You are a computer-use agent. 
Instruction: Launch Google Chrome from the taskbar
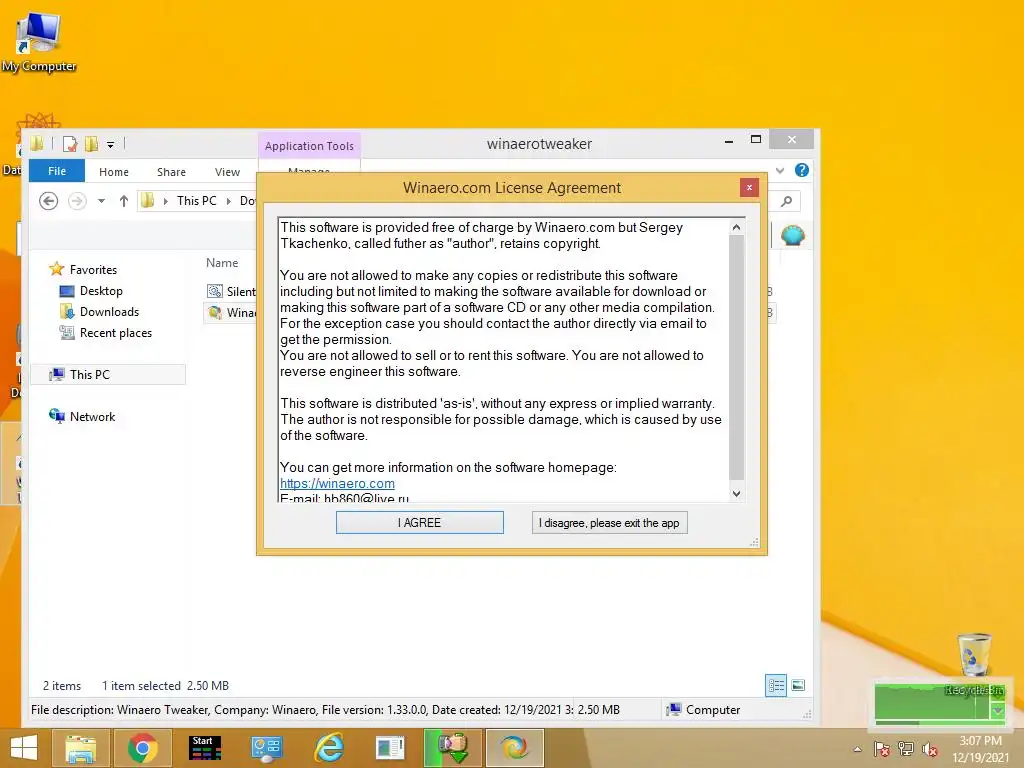coord(142,748)
